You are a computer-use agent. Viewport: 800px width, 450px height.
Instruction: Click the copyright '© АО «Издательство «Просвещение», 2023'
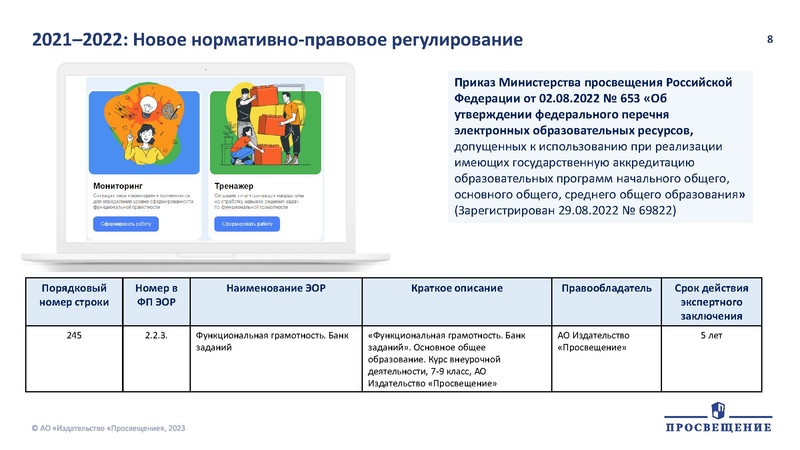108,428
